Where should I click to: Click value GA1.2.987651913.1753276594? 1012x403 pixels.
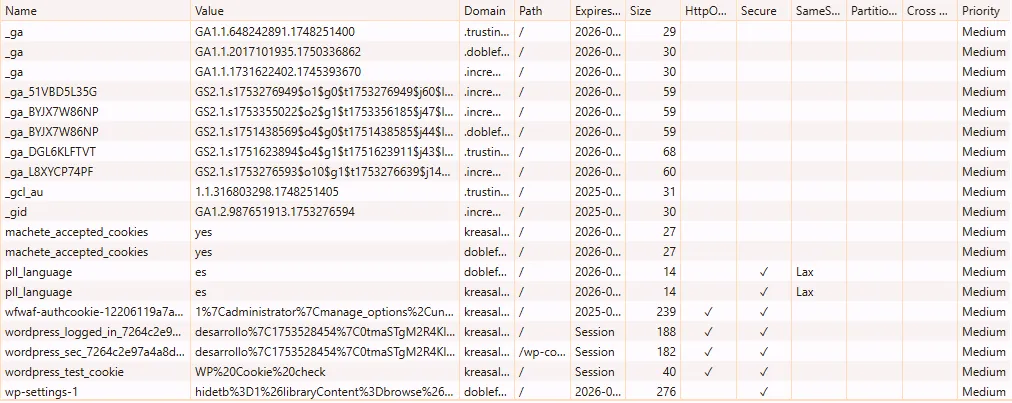[274, 212]
